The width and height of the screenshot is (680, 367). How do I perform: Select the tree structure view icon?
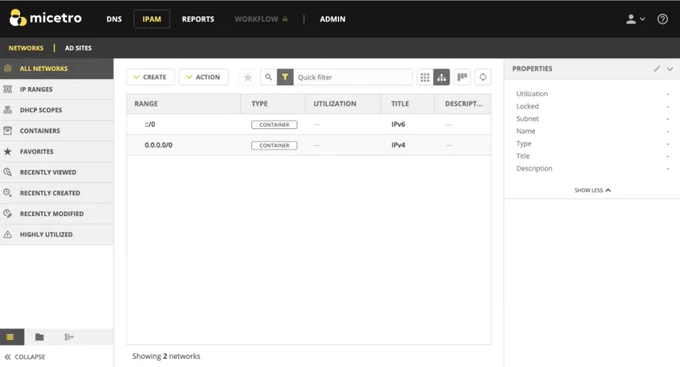click(69, 337)
